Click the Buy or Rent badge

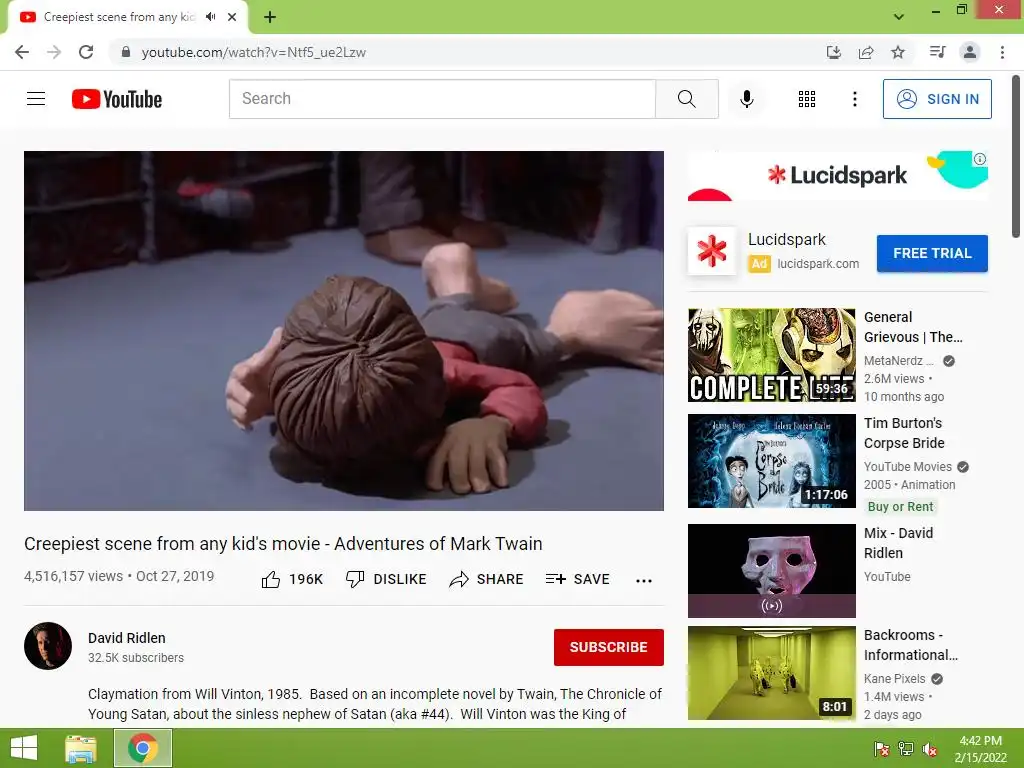click(x=900, y=507)
